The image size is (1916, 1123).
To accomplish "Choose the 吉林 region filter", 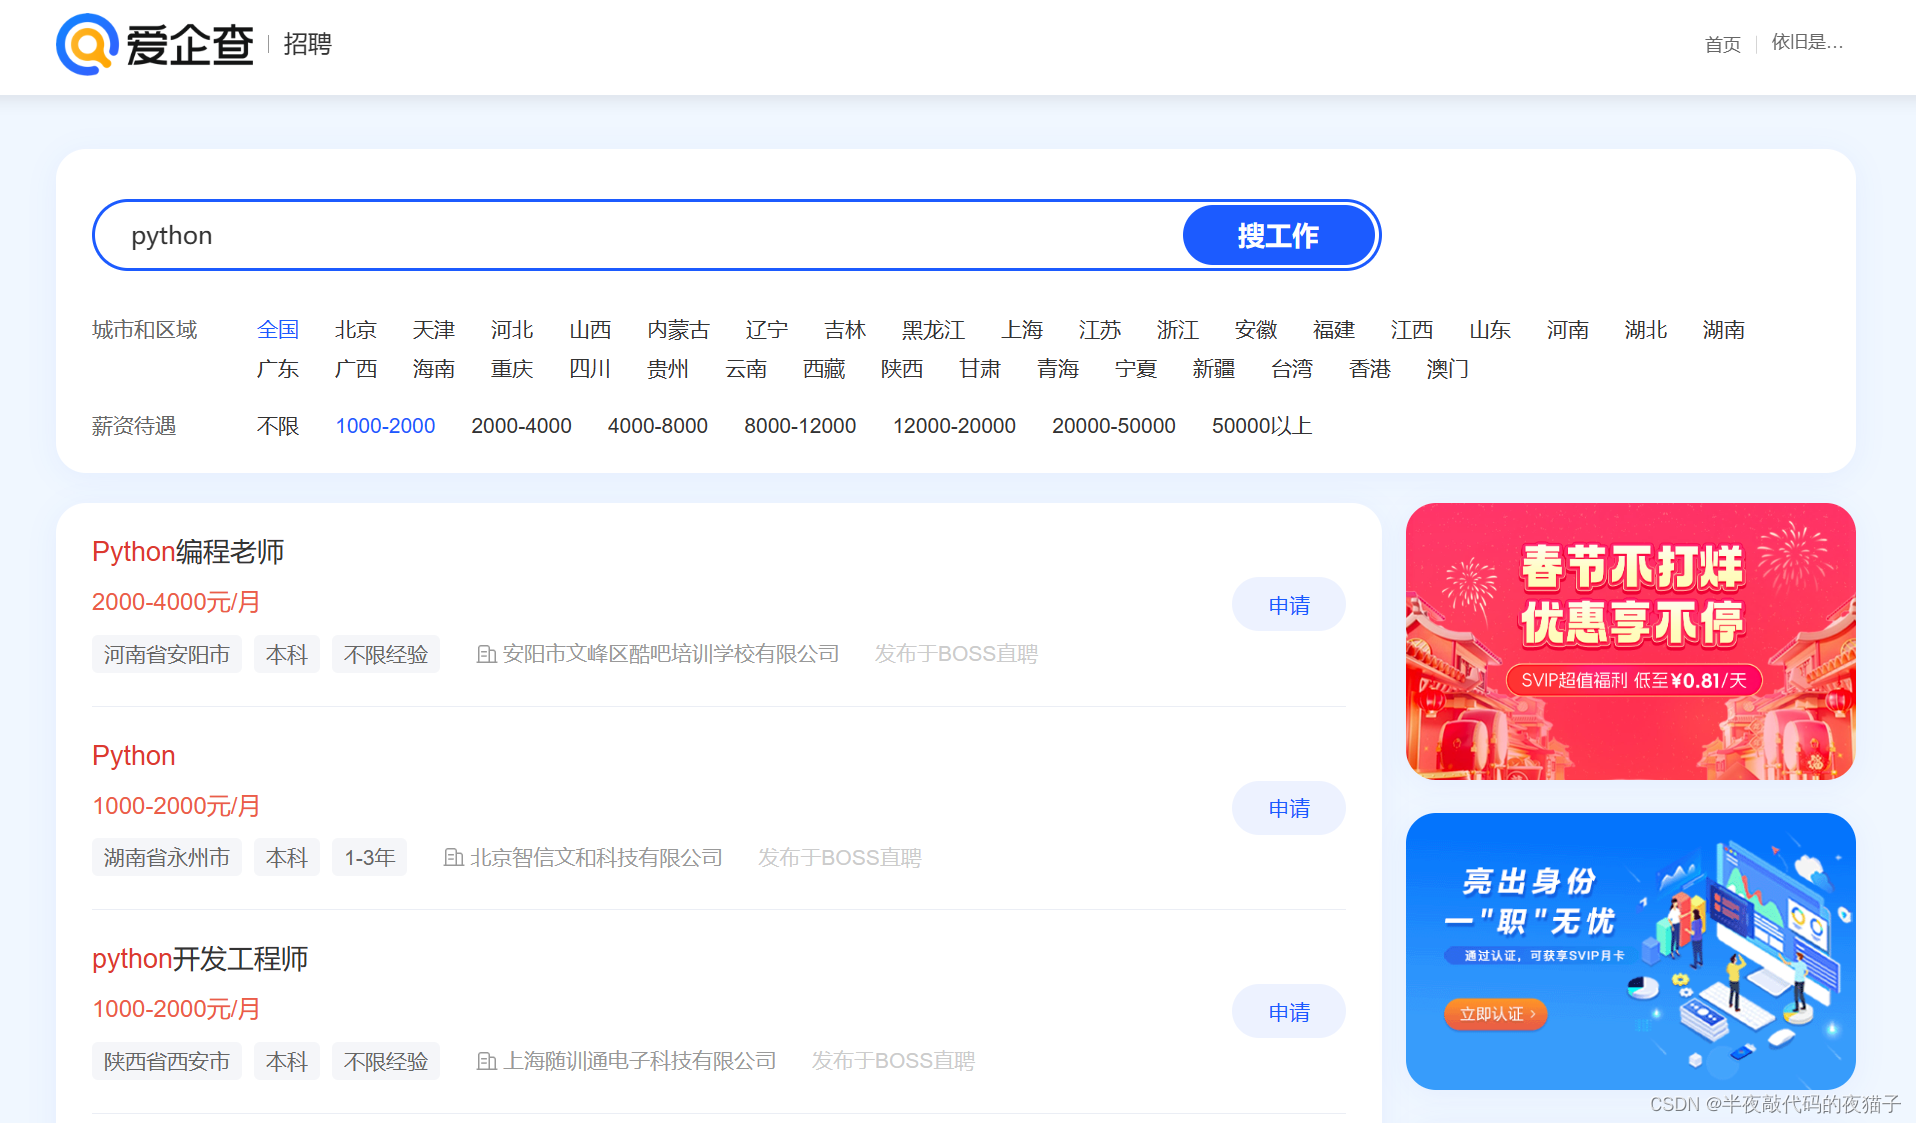I will [x=845, y=330].
